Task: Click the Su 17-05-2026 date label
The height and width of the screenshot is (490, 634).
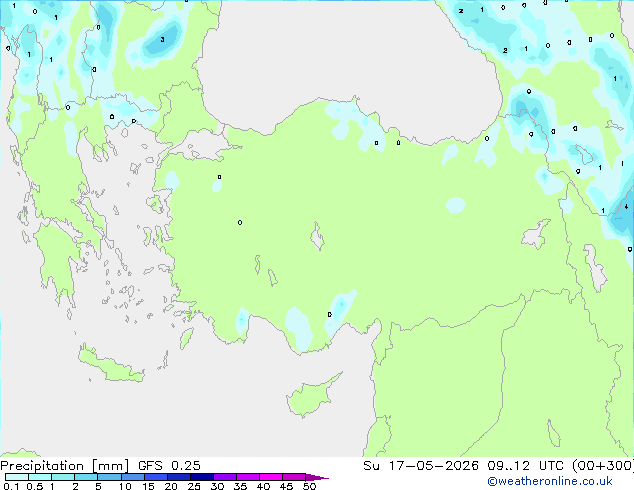Action: tap(421, 466)
